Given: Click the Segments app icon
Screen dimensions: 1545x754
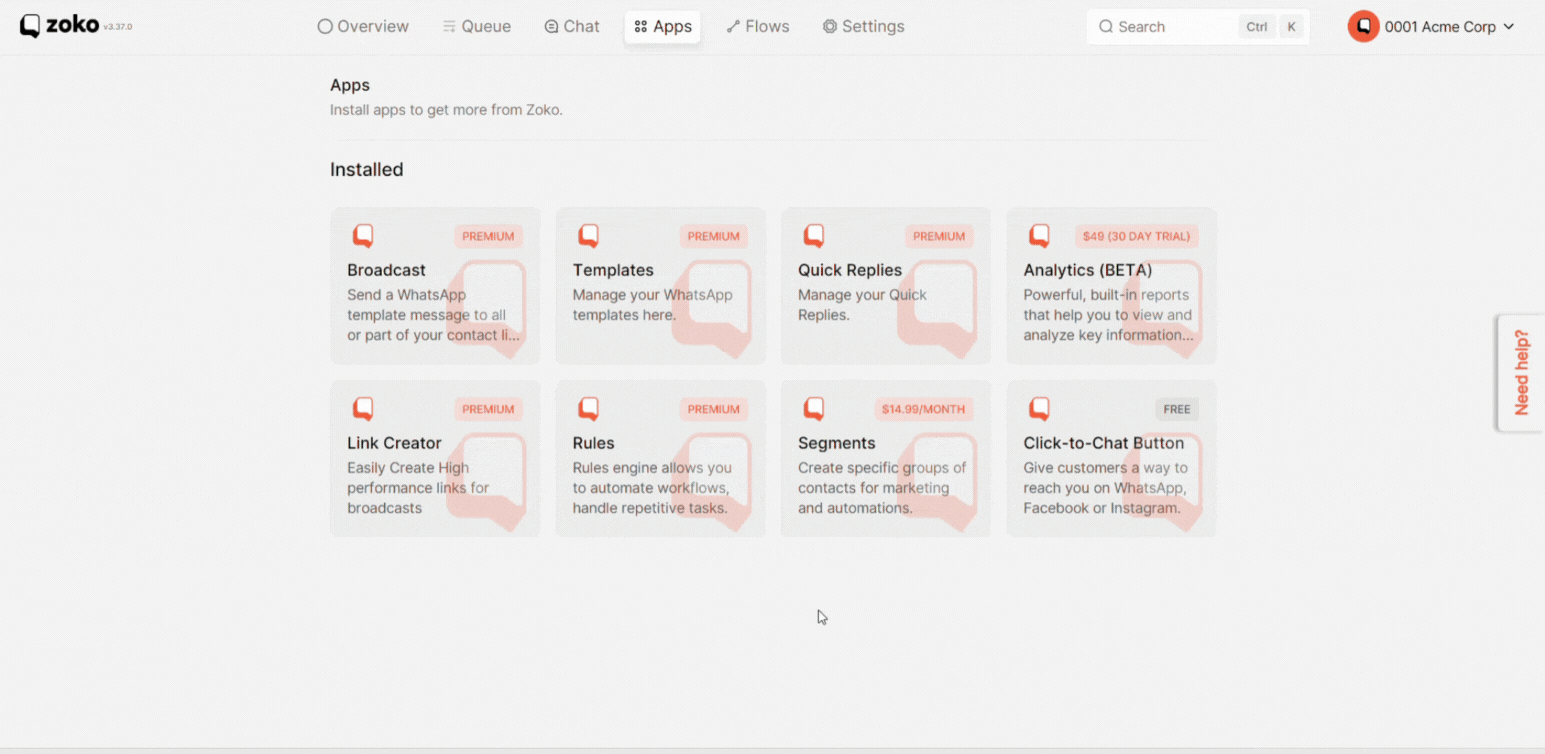Looking at the screenshot, I should click(x=814, y=409).
